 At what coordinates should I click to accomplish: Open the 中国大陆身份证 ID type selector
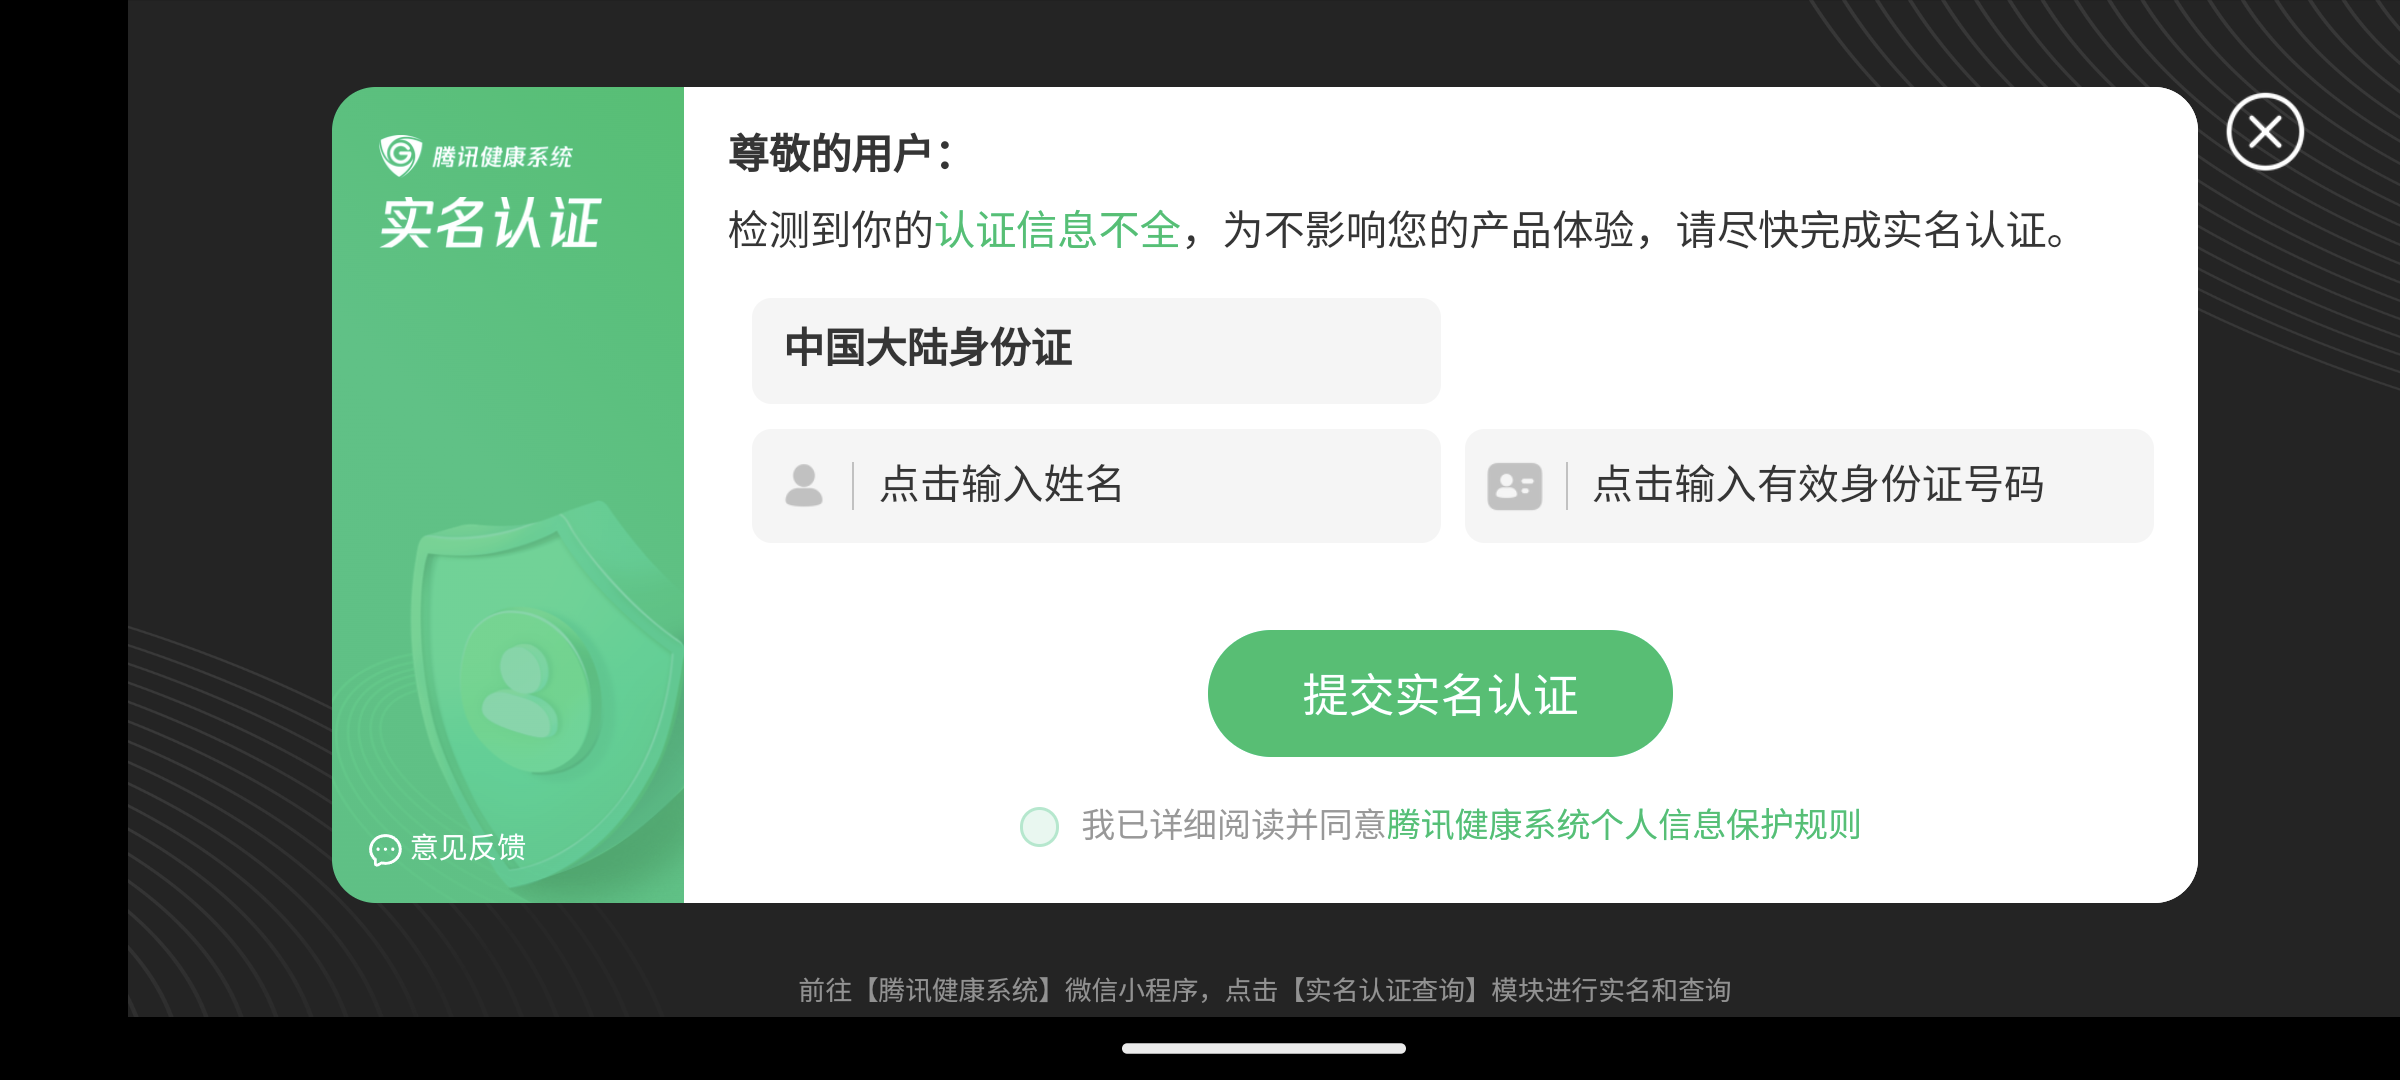pos(1096,351)
